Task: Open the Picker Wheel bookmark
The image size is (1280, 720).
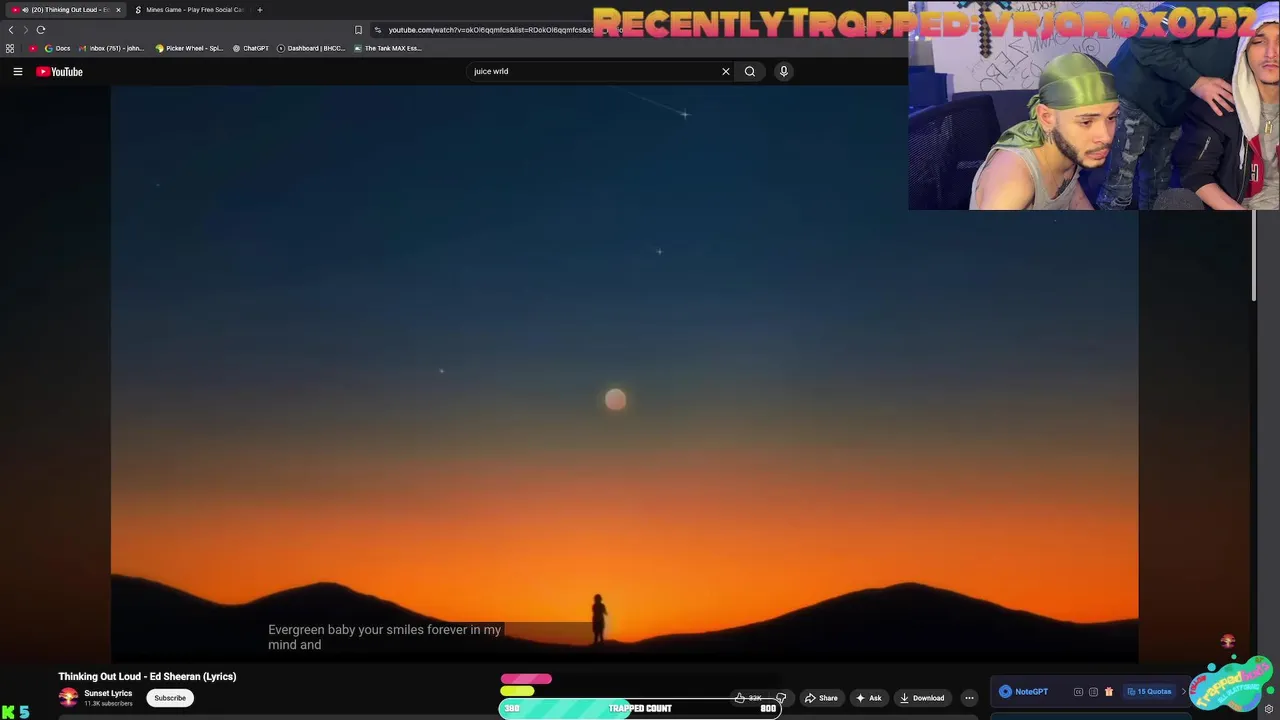Action: pyautogui.click(x=189, y=48)
